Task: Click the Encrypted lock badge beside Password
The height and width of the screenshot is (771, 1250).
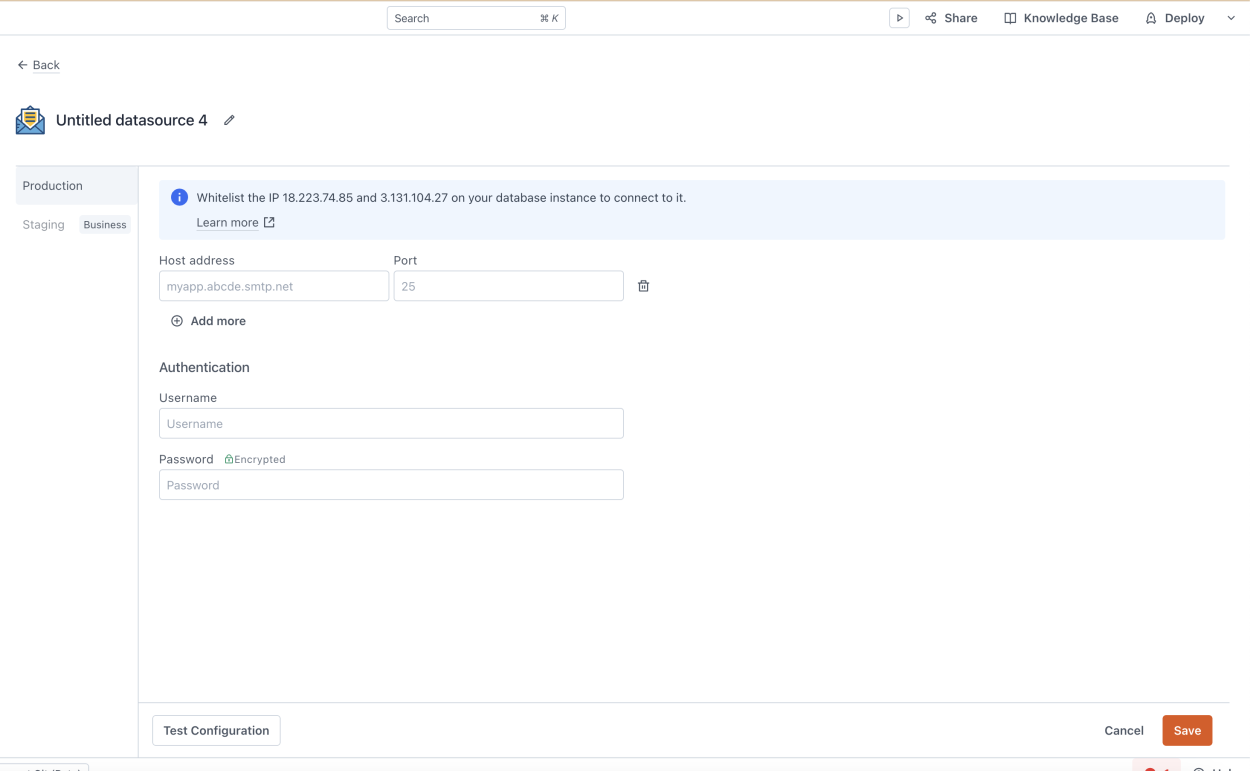Action: click(x=255, y=459)
